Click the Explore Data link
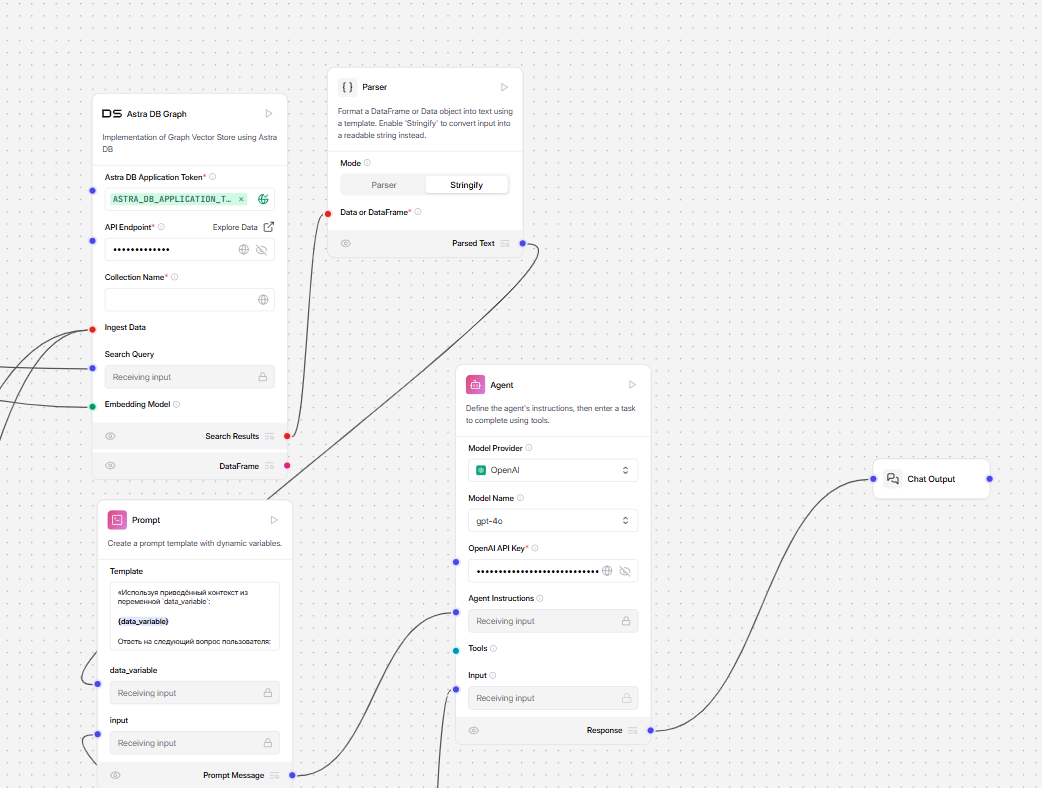The image size is (1042, 788). [235, 227]
